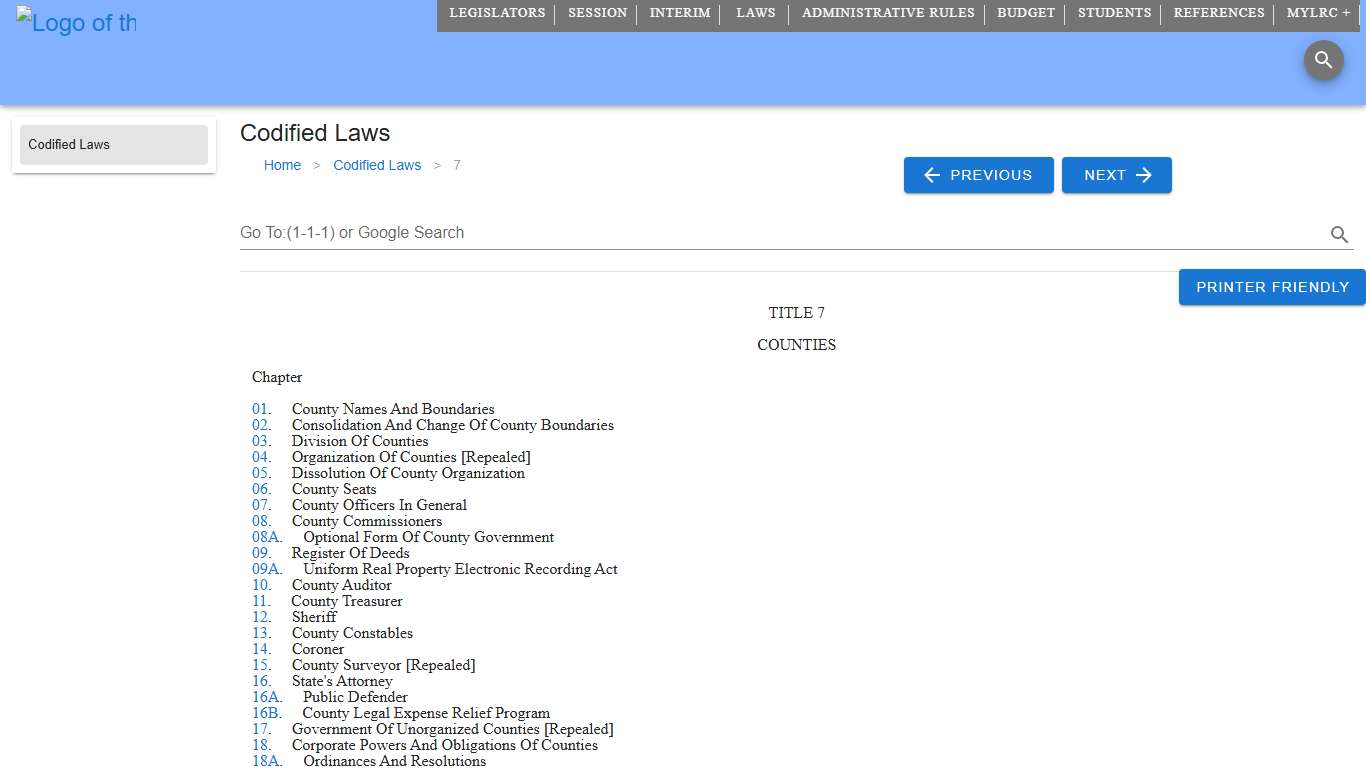Click the left arrow on the PREVIOUS button
The image size is (1366, 768).
pyautogui.click(x=932, y=175)
